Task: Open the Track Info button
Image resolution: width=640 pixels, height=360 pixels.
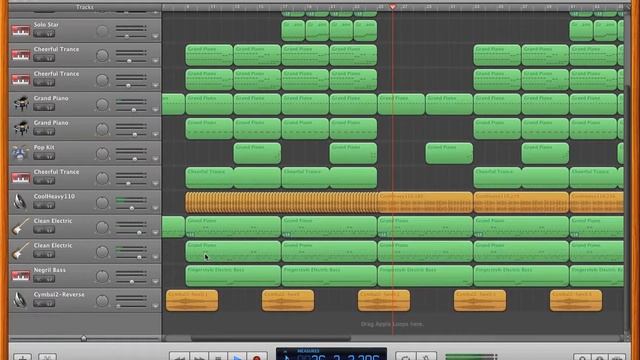Action: (600, 357)
